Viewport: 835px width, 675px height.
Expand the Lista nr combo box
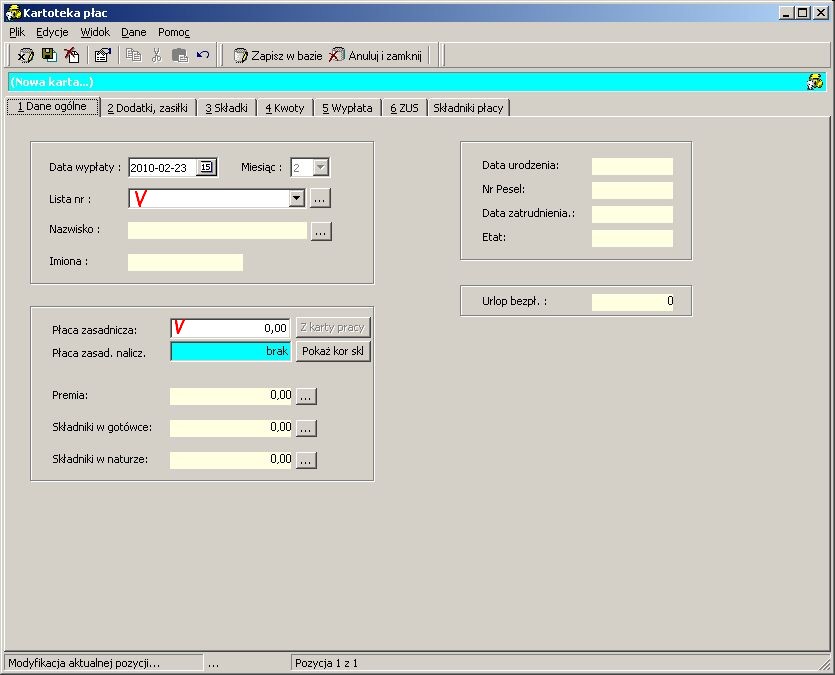pos(297,199)
